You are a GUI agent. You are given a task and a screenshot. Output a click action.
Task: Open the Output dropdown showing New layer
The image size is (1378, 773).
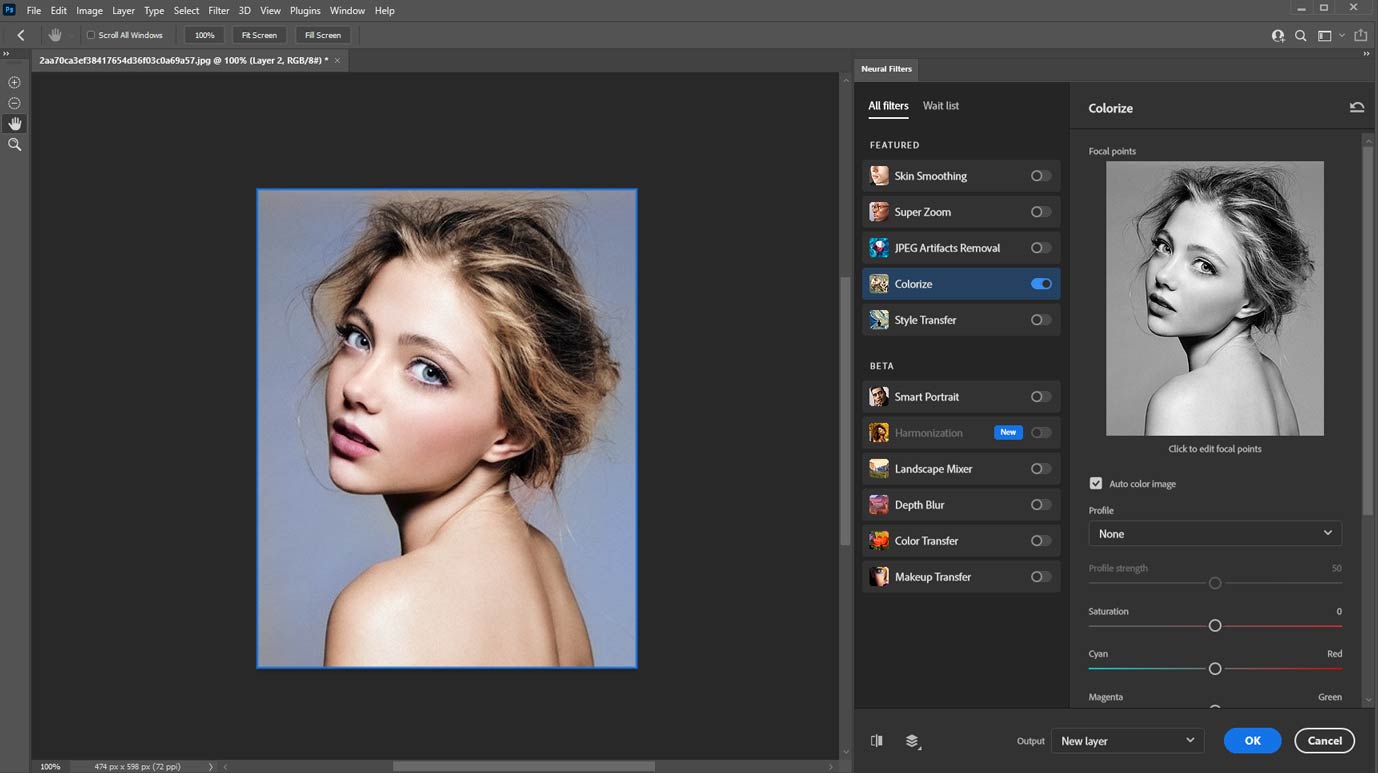(1127, 741)
